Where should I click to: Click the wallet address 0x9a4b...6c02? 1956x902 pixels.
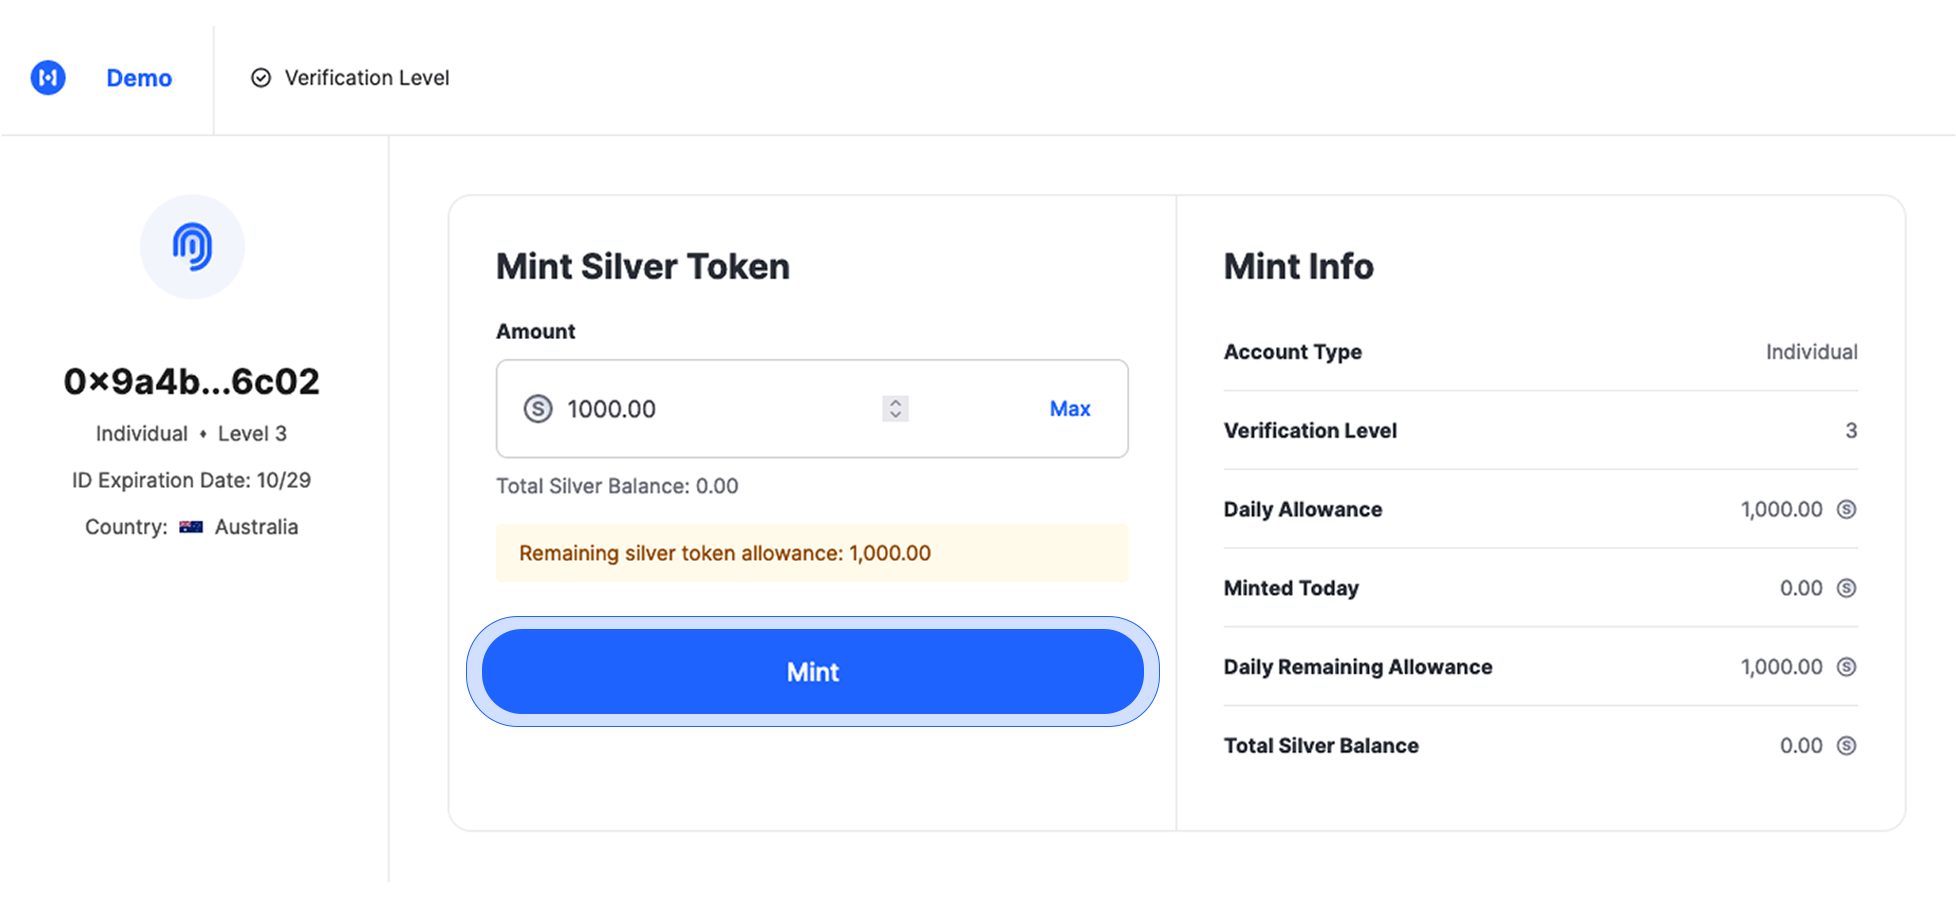191,382
